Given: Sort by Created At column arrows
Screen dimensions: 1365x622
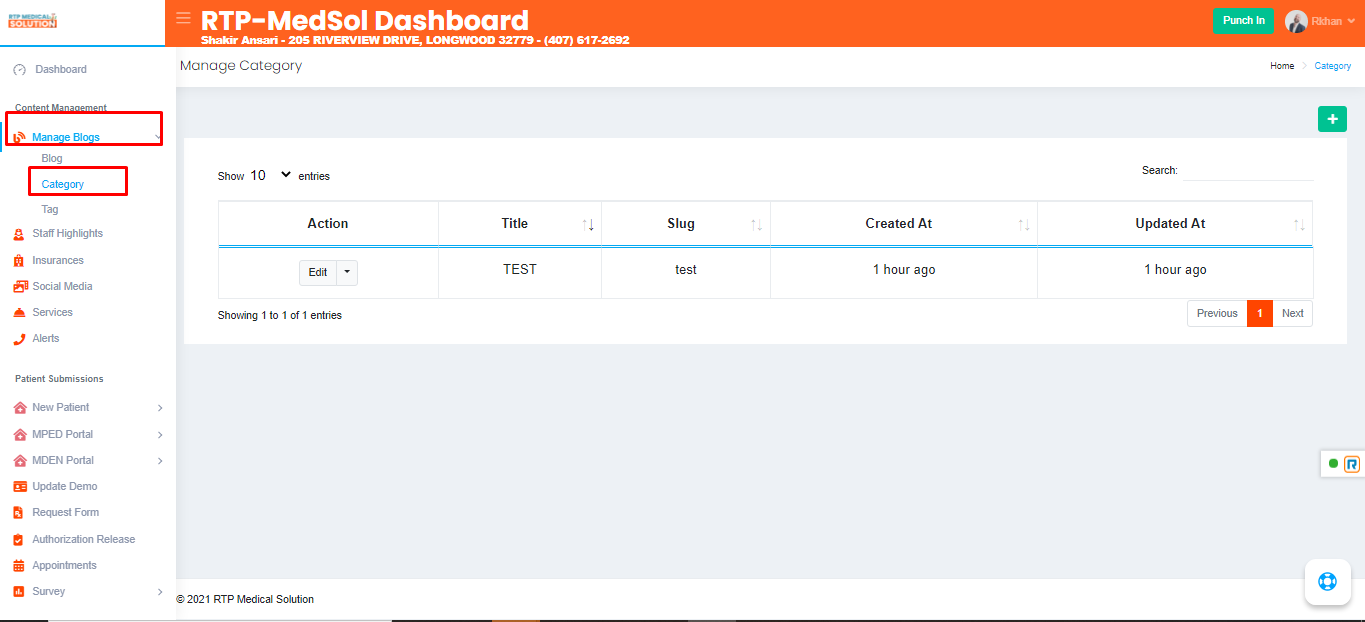Looking at the screenshot, I should 1024,225.
